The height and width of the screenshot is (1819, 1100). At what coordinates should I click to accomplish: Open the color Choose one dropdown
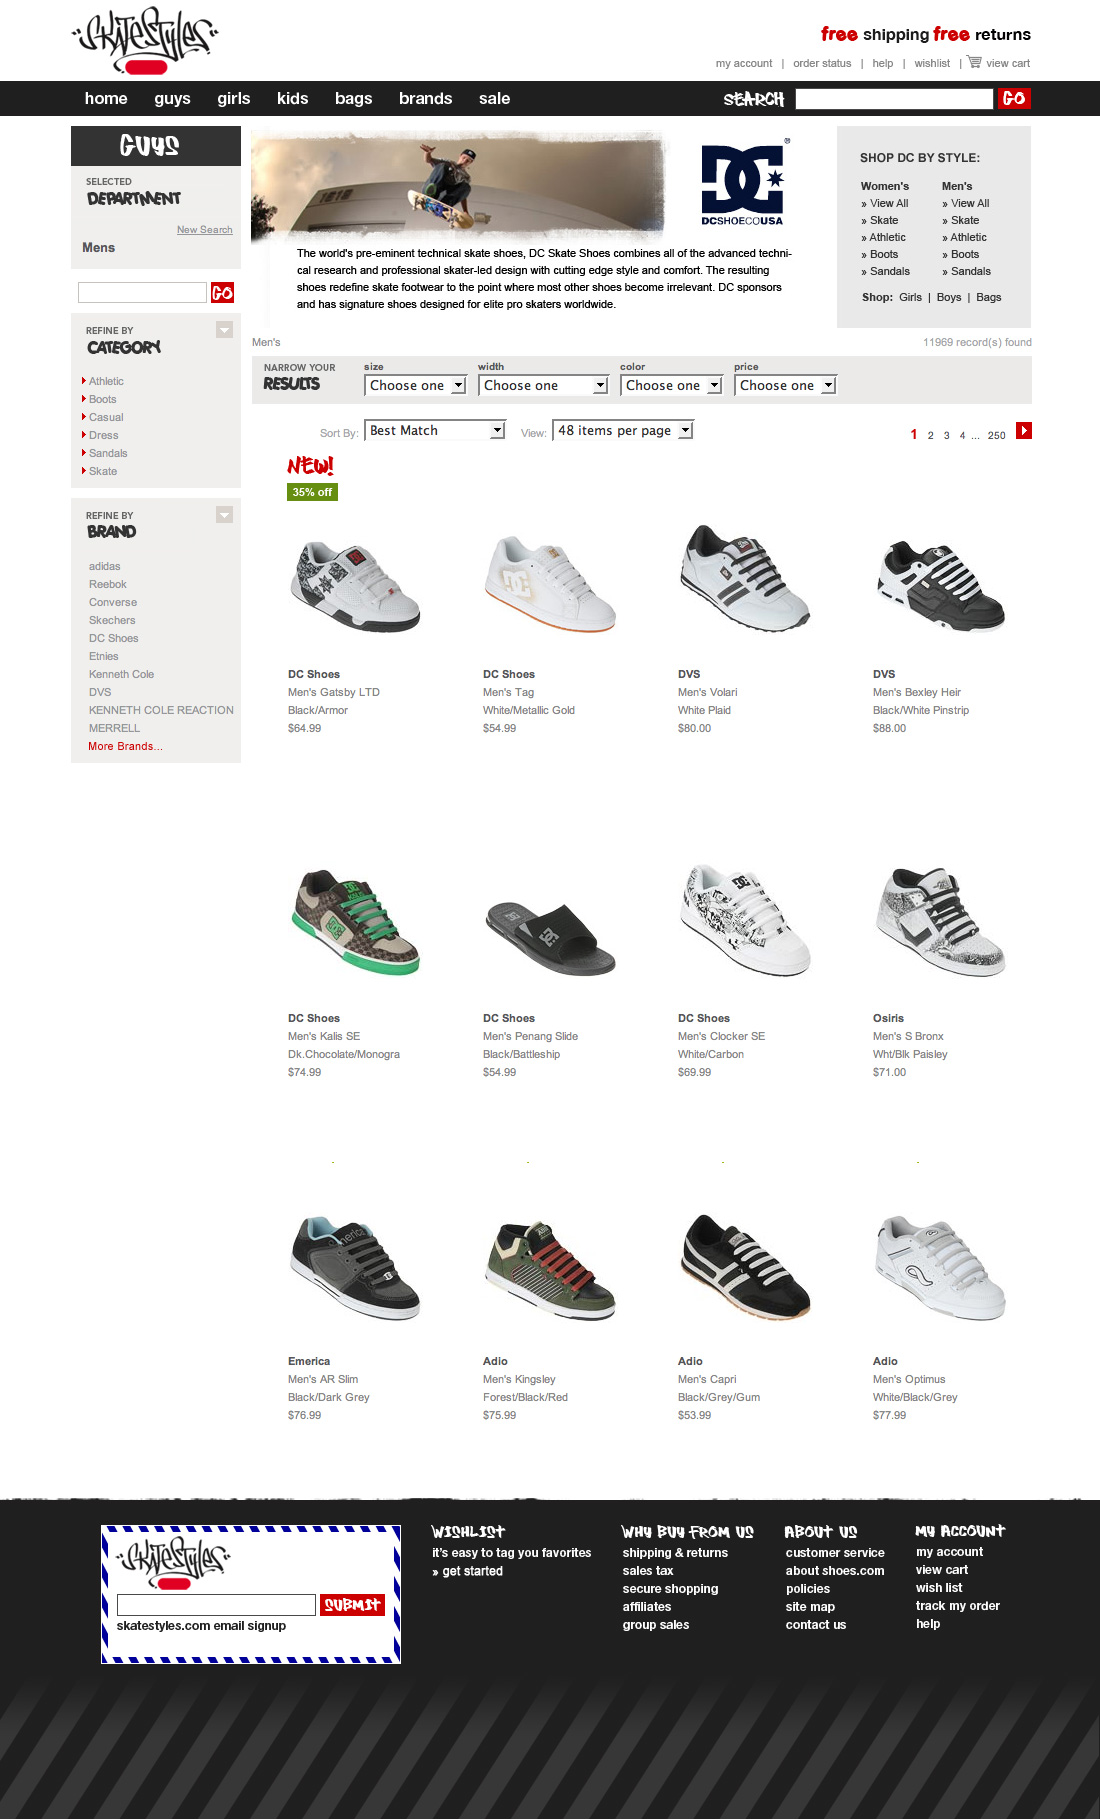tap(671, 385)
